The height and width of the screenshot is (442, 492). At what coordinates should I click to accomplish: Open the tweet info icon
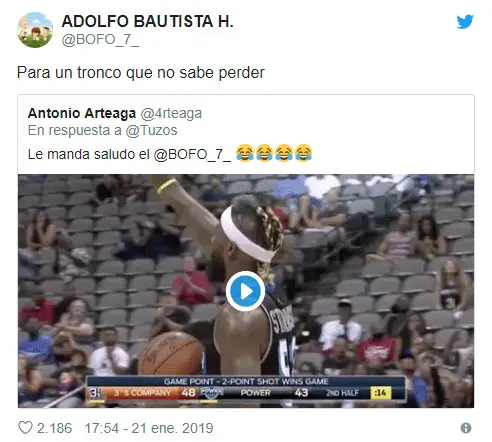pyautogui.click(x=466, y=428)
